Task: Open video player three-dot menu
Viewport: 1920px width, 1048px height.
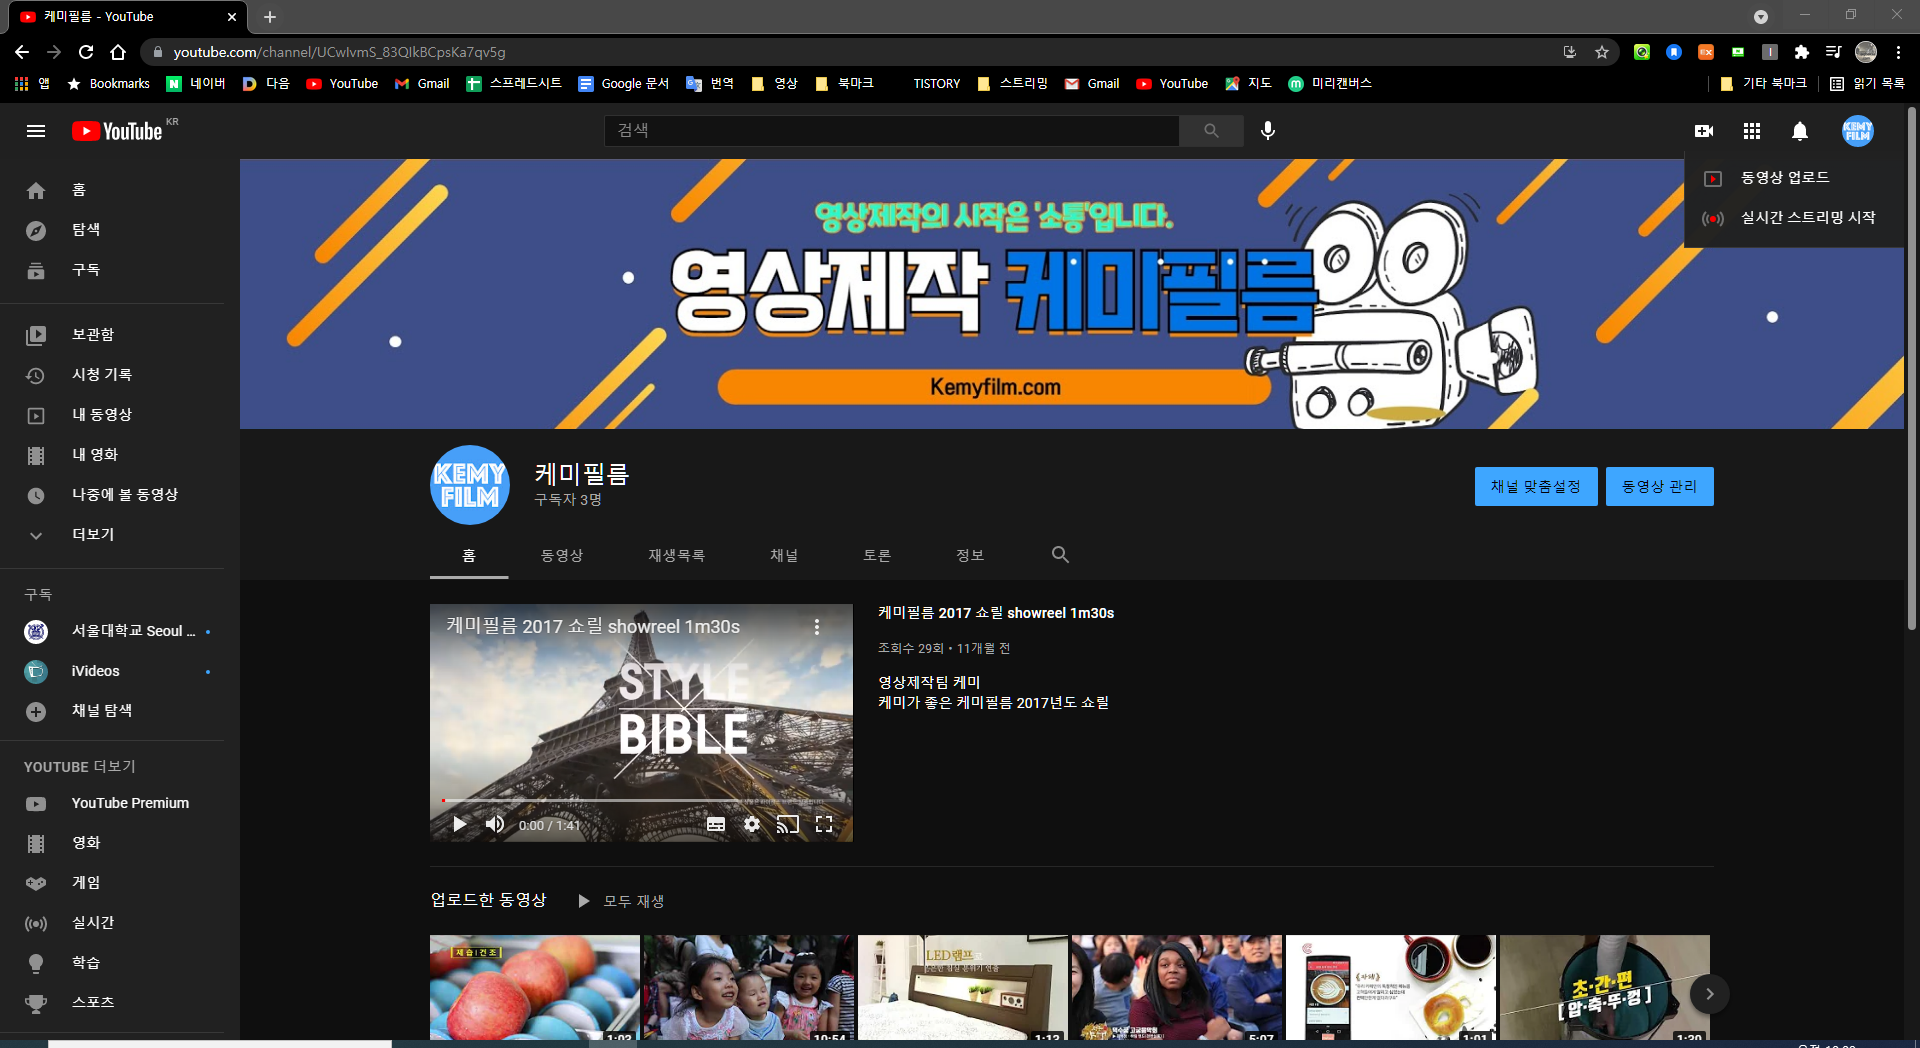Action: [x=817, y=626]
